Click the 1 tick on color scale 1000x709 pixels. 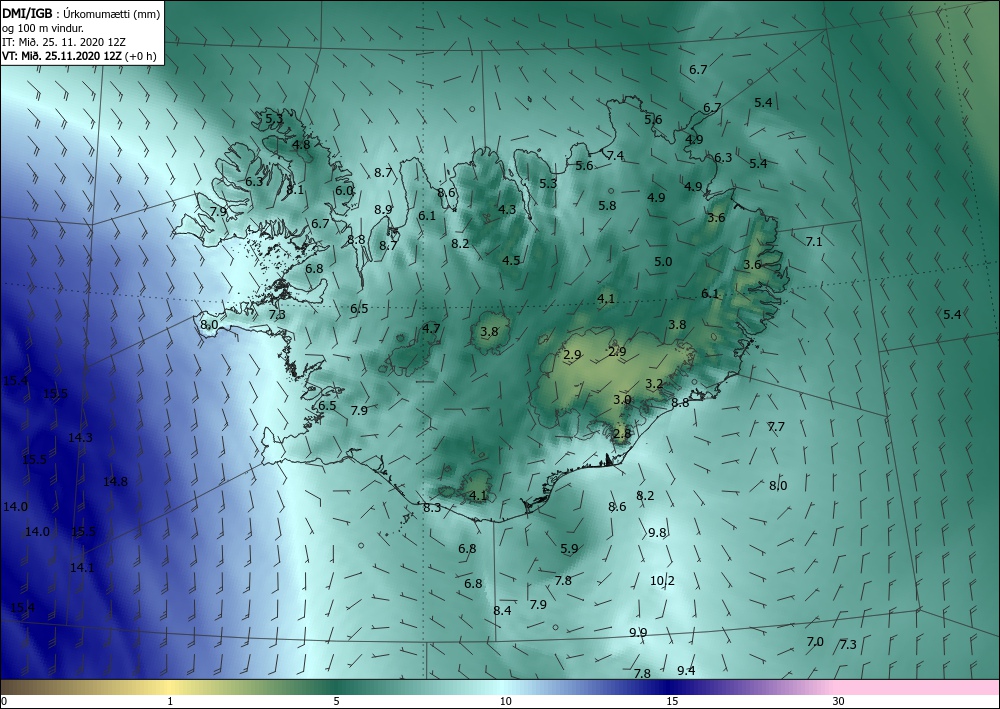coord(170,701)
